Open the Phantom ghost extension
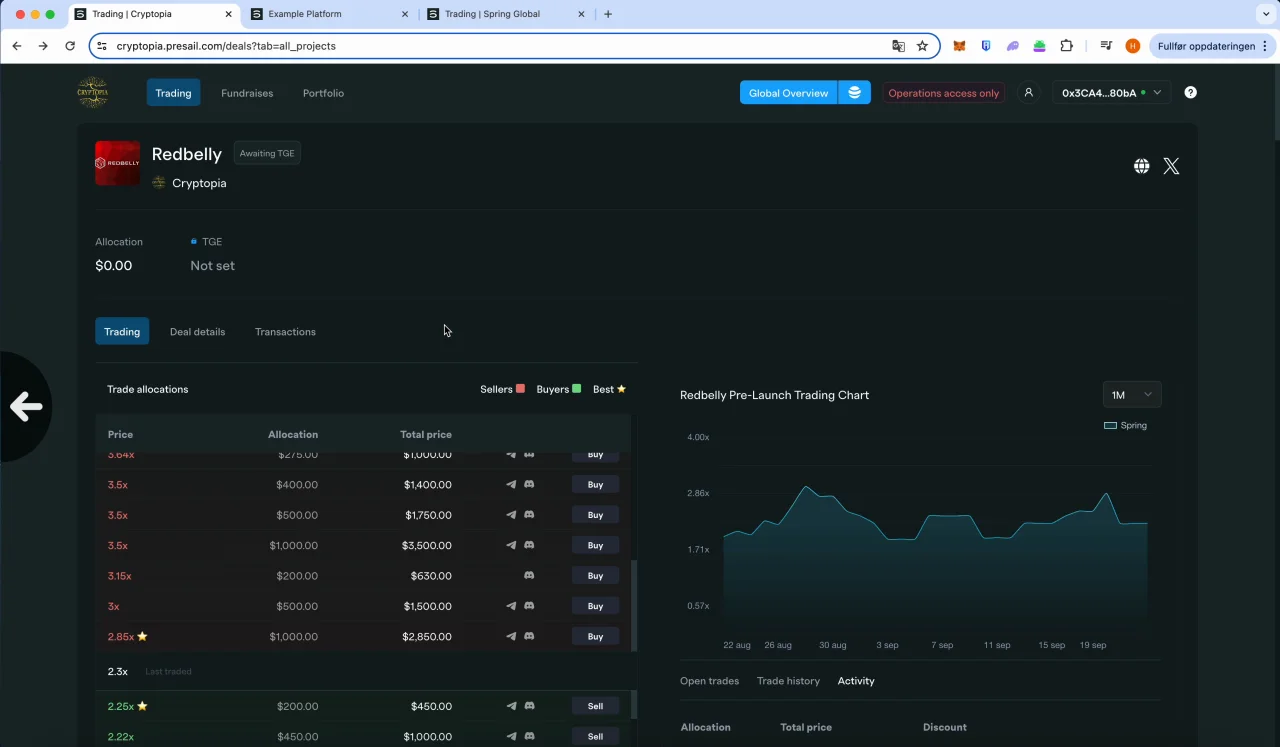 [1013, 46]
